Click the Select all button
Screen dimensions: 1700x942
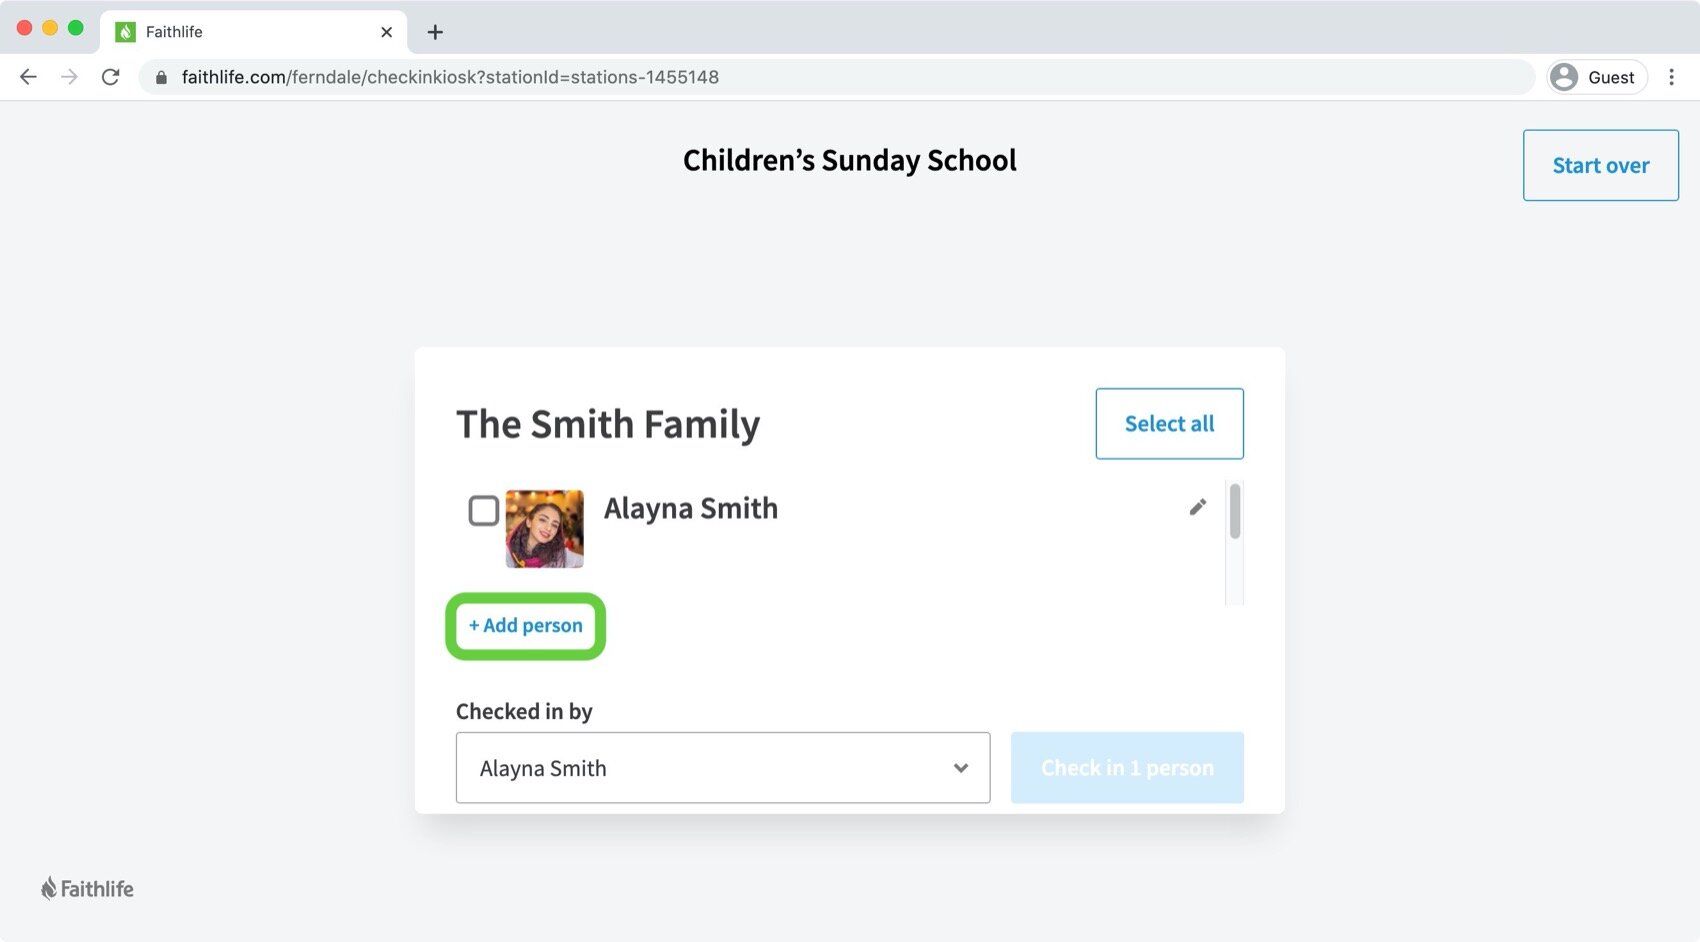click(1170, 424)
